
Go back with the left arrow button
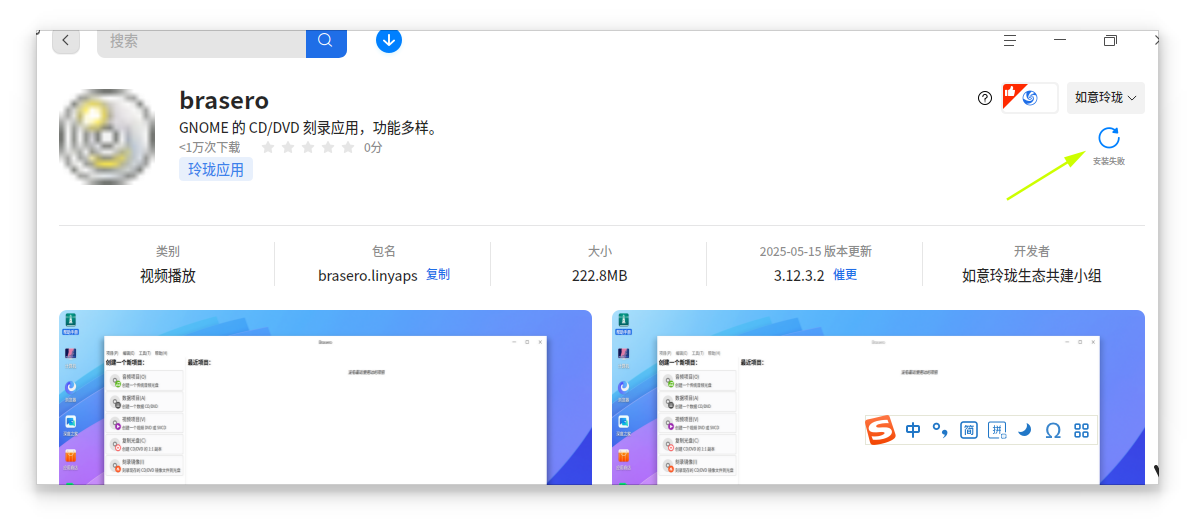[66, 40]
